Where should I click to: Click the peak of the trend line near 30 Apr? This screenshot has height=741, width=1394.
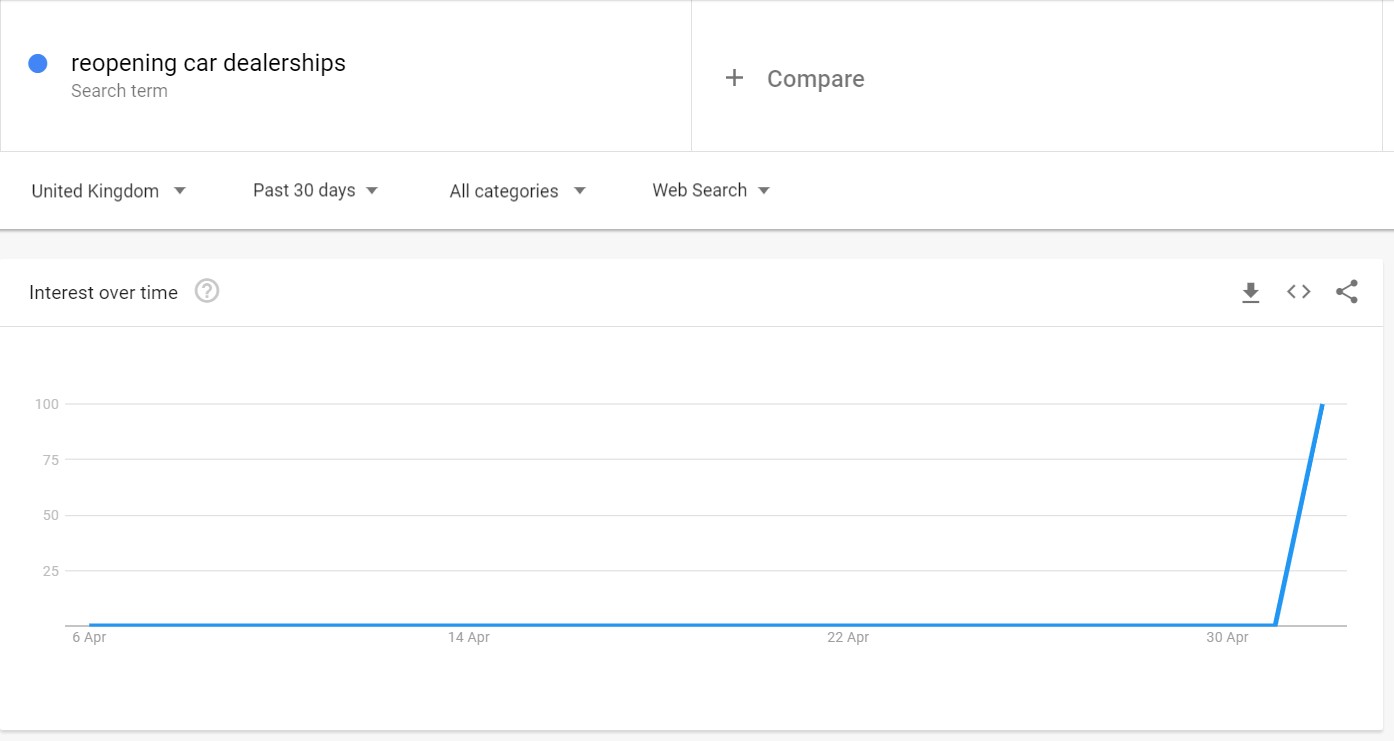click(1322, 405)
